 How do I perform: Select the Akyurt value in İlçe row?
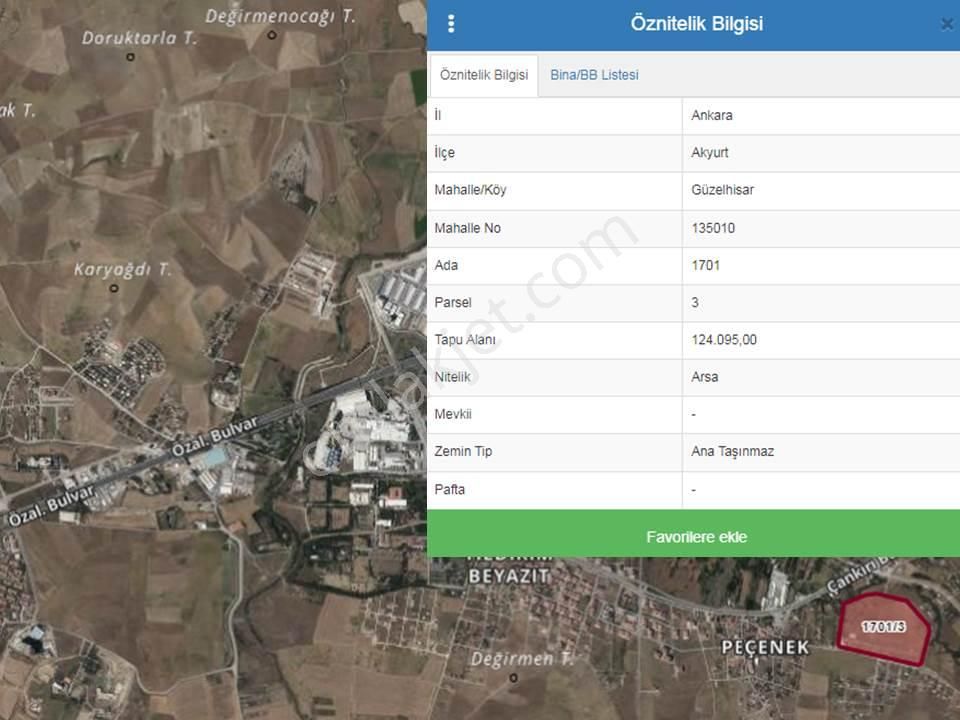tap(710, 153)
